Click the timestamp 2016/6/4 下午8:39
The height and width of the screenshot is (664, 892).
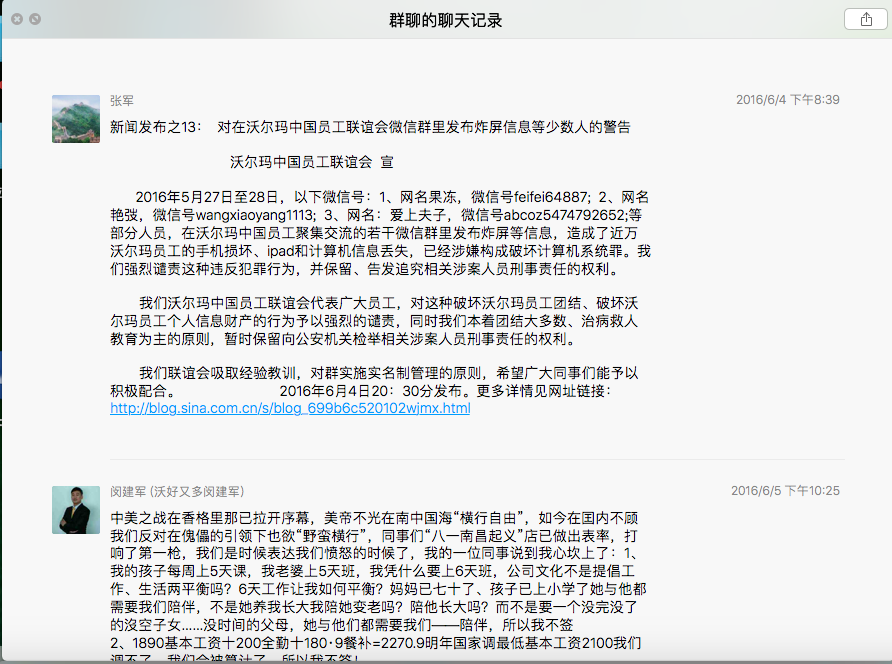pos(787,100)
